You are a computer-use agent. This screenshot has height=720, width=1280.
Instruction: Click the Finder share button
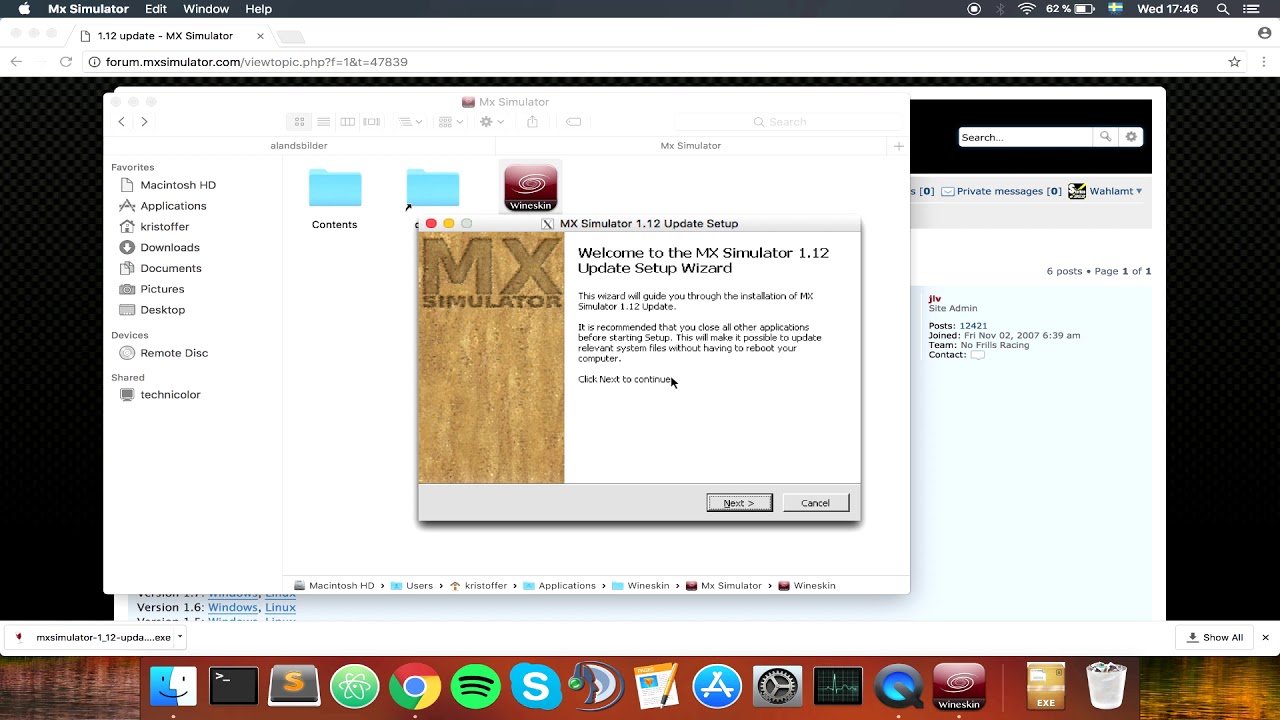tap(532, 121)
